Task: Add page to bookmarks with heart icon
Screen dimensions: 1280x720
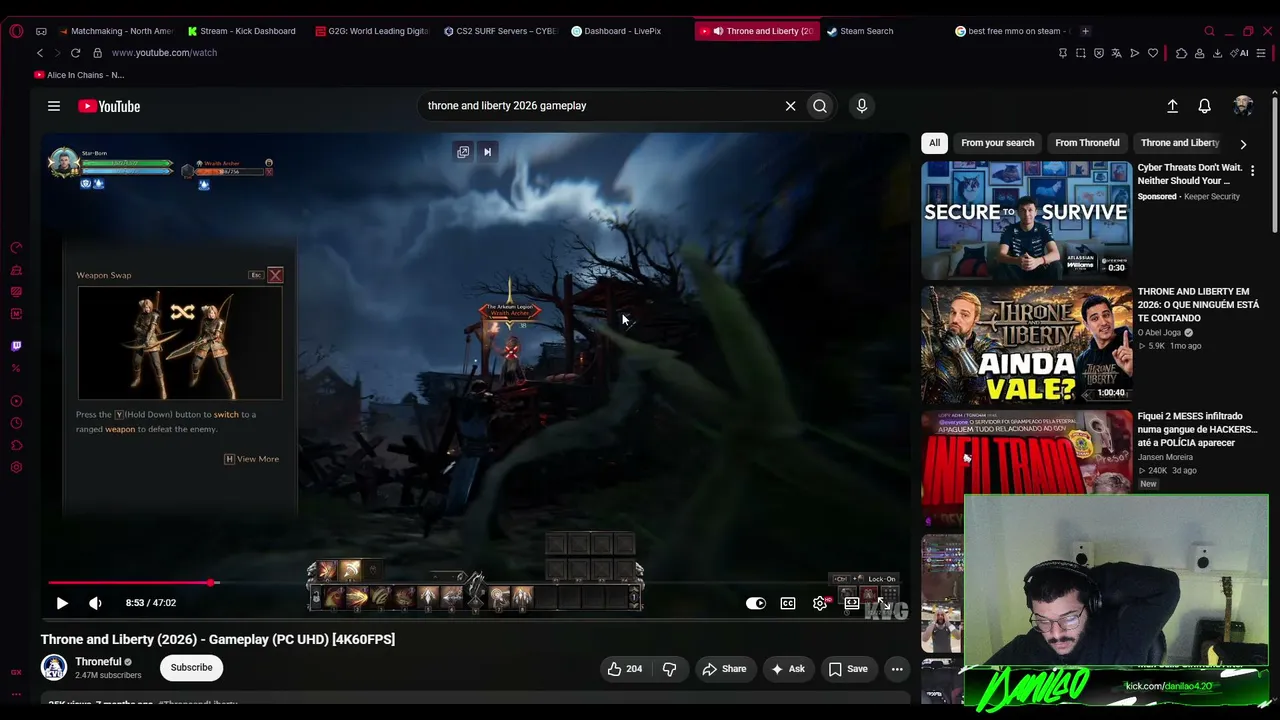Action: pos(1153,53)
